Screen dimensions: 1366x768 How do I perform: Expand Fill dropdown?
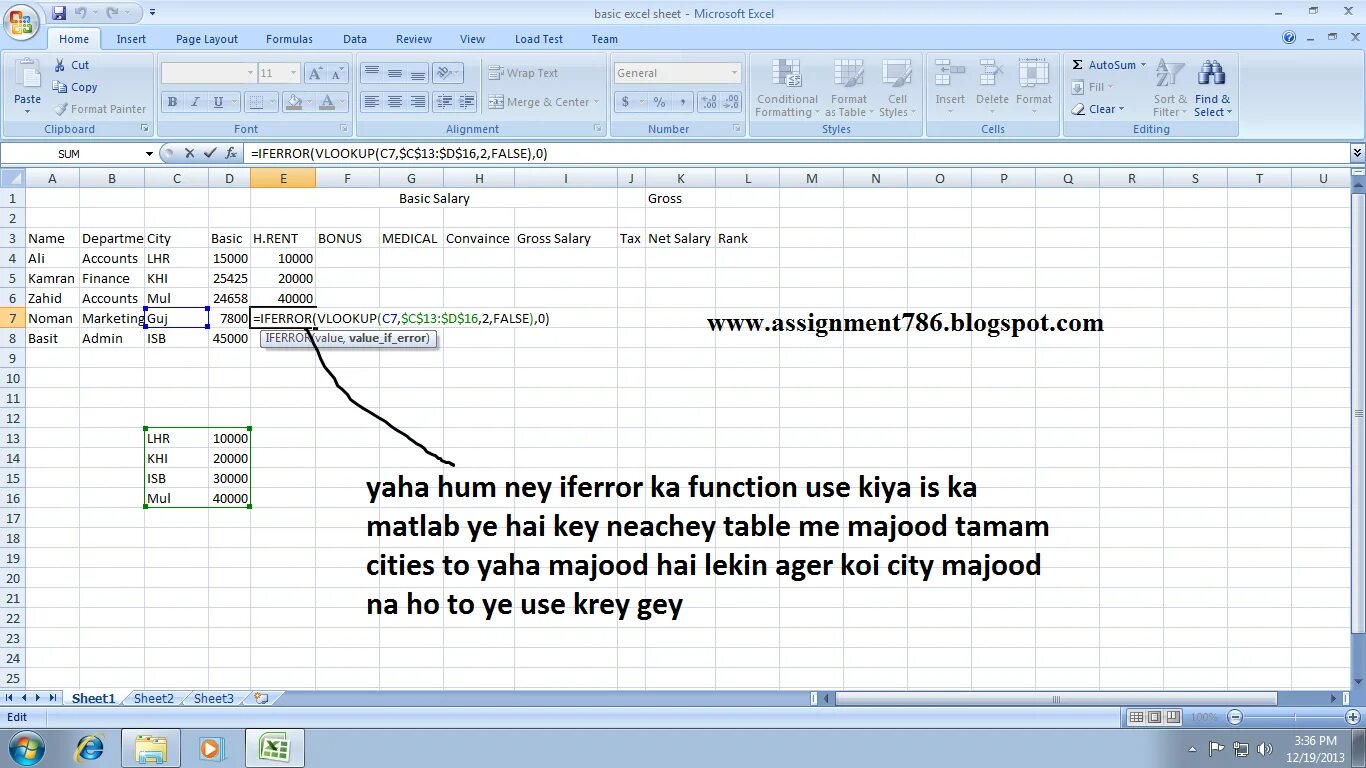[x=1110, y=87]
